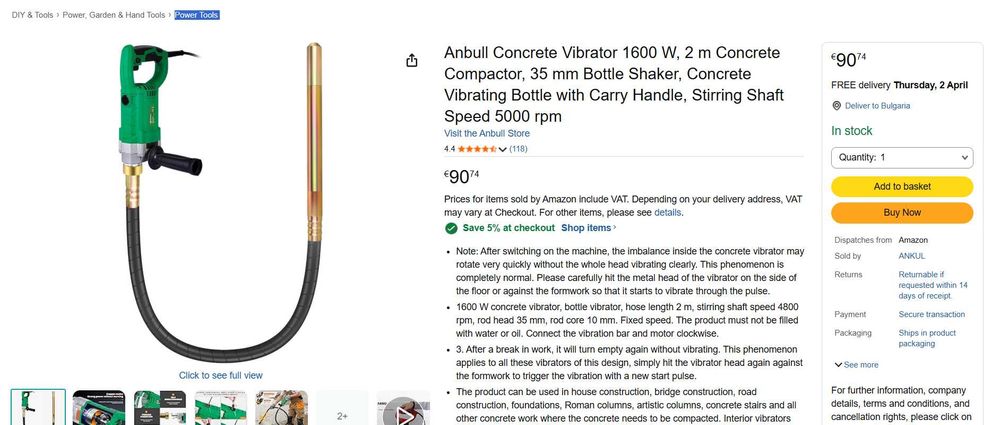Expand the See more seller details
The image size is (1000, 425).
tap(857, 365)
